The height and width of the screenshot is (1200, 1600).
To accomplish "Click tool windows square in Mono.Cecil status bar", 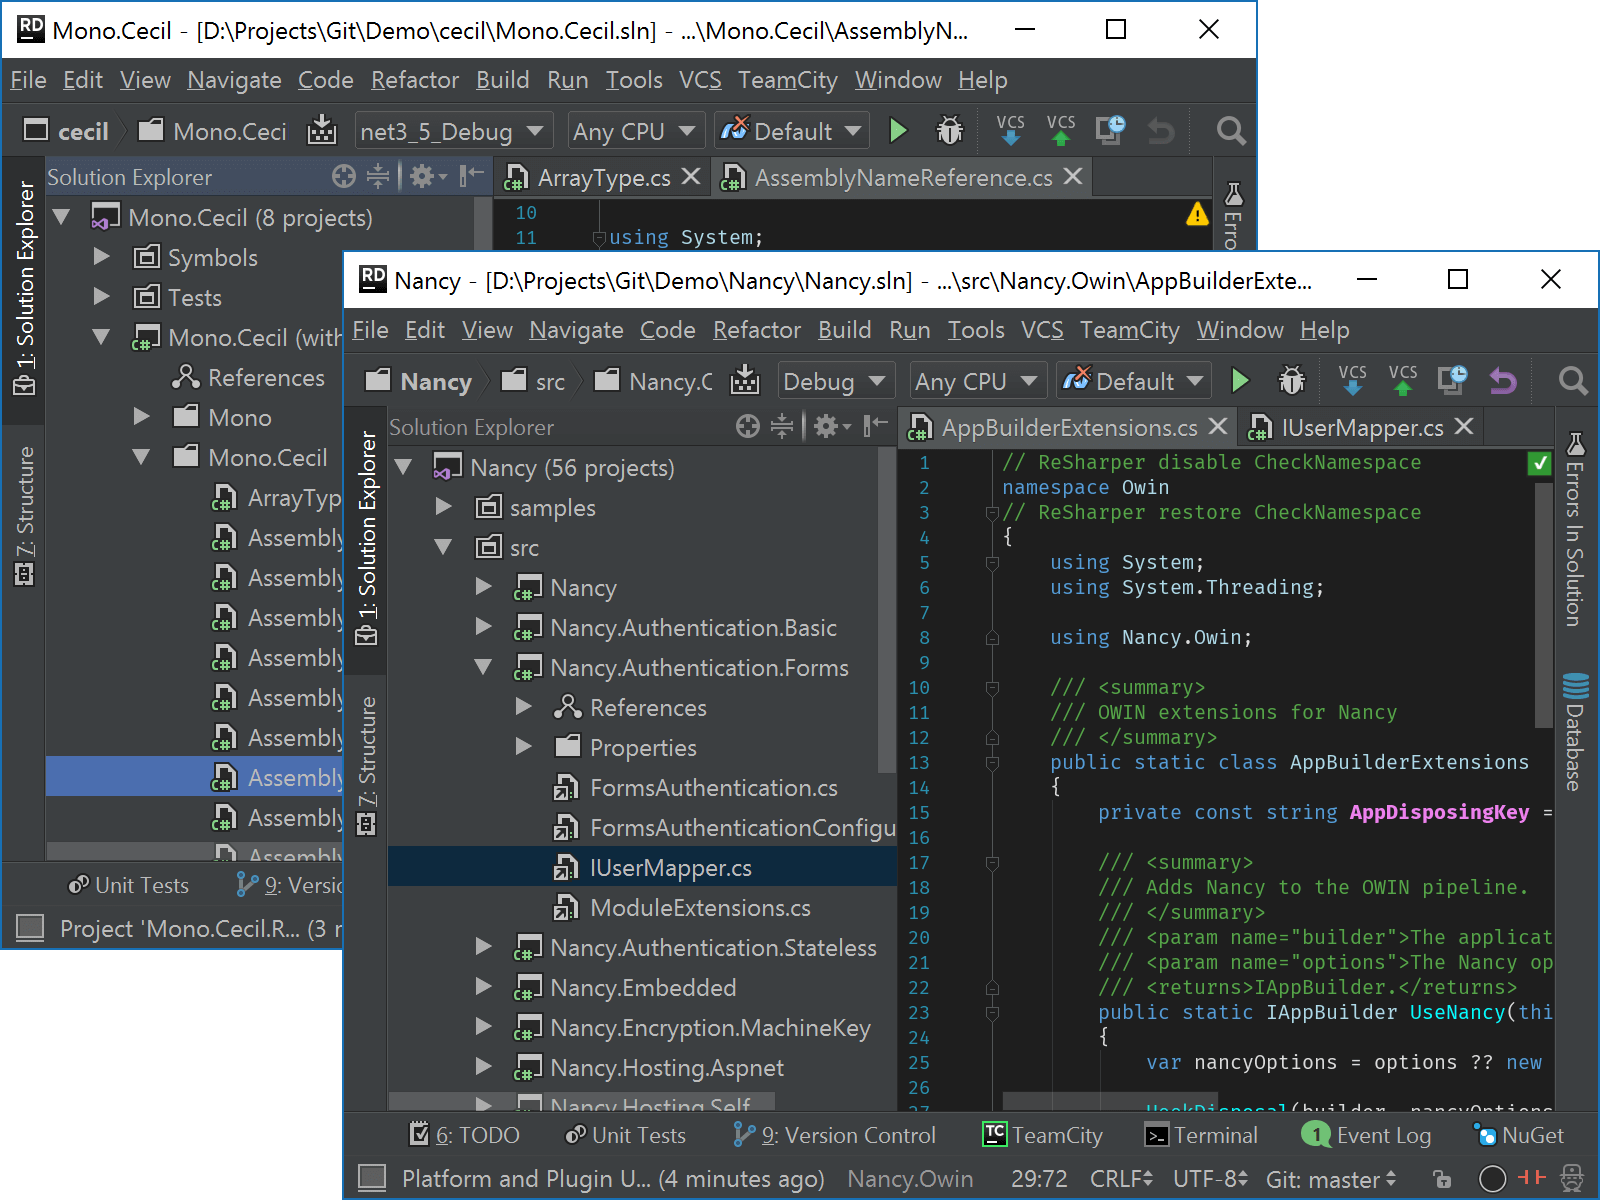I will tap(30, 928).
